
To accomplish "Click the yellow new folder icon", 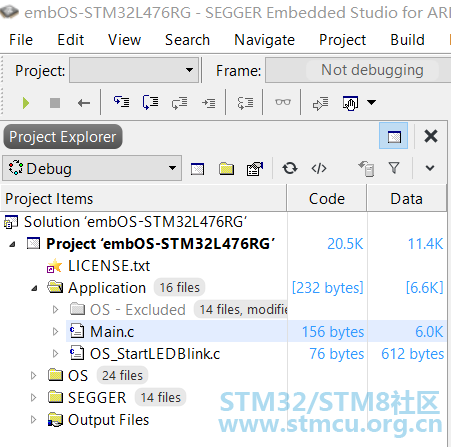I will coord(226,169).
